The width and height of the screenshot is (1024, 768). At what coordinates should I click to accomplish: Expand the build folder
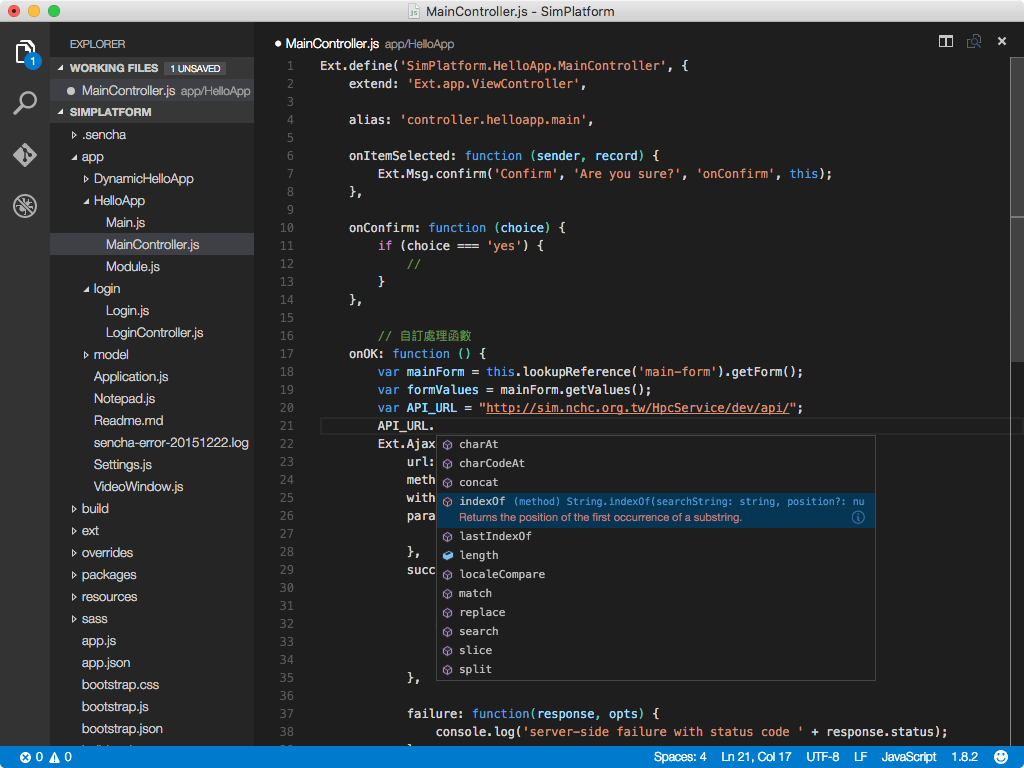pyautogui.click(x=95, y=508)
